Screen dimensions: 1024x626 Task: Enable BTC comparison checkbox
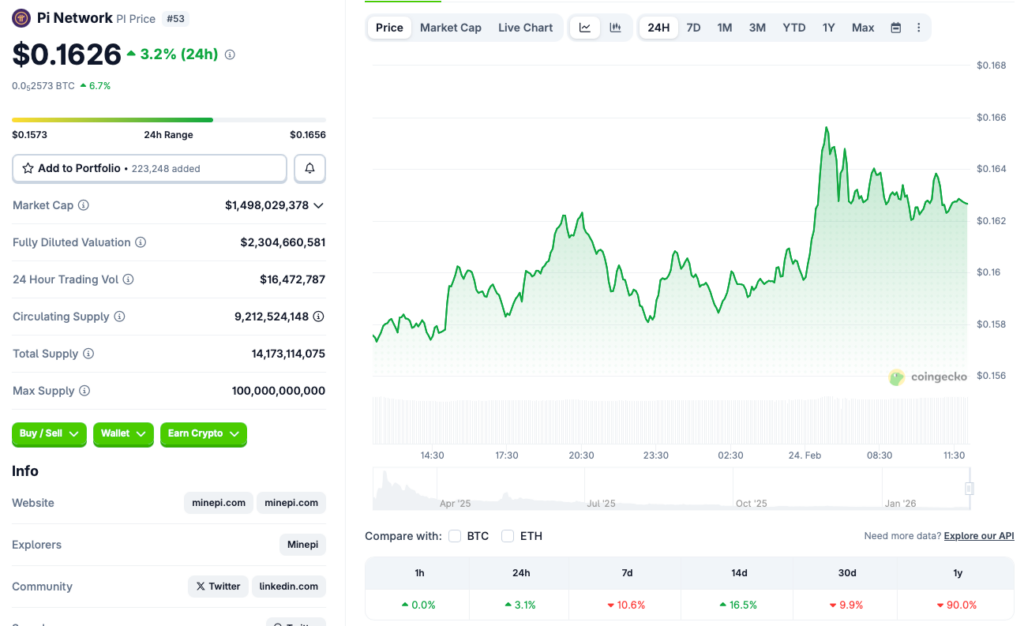[455, 536]
